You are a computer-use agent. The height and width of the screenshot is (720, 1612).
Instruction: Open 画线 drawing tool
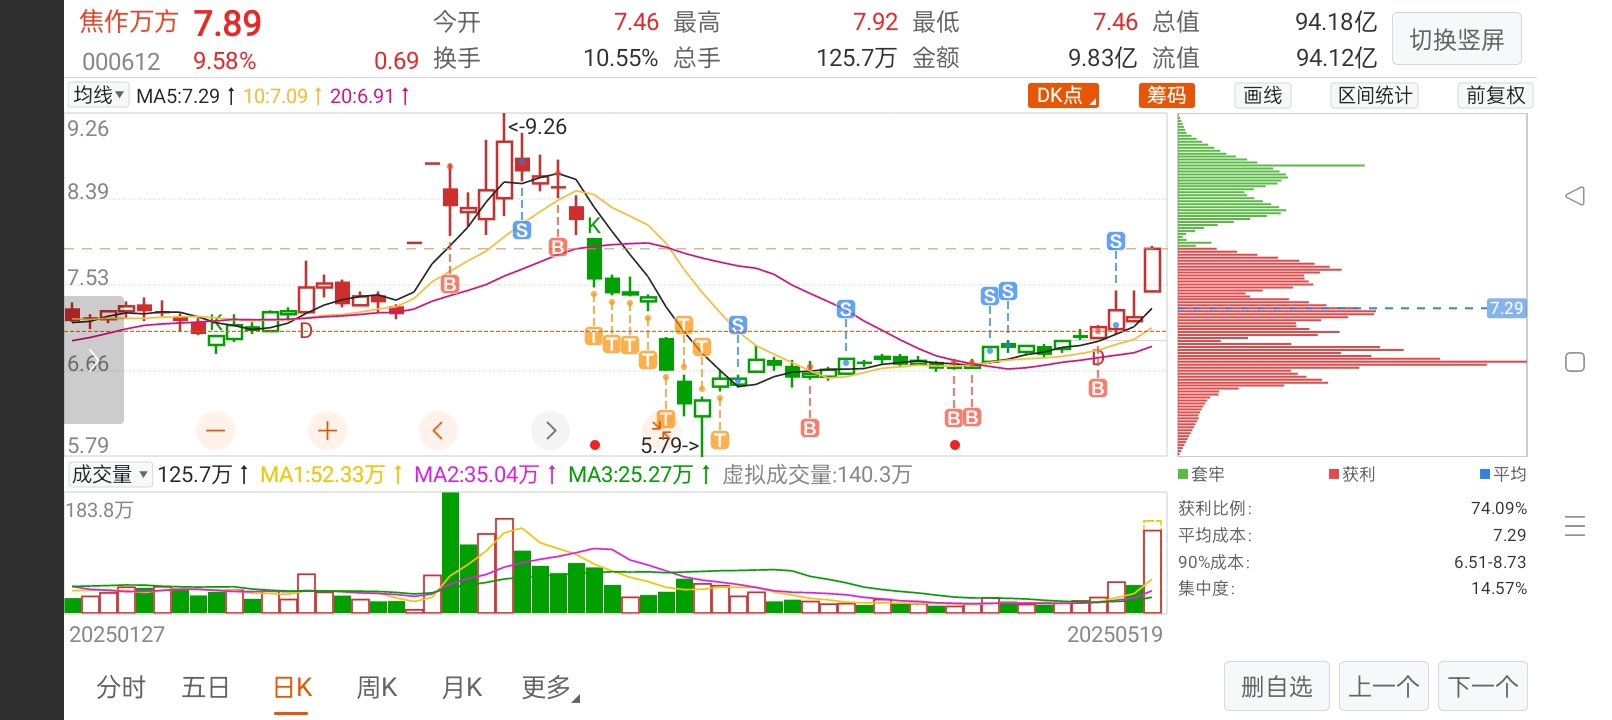tap(1263, 96)
